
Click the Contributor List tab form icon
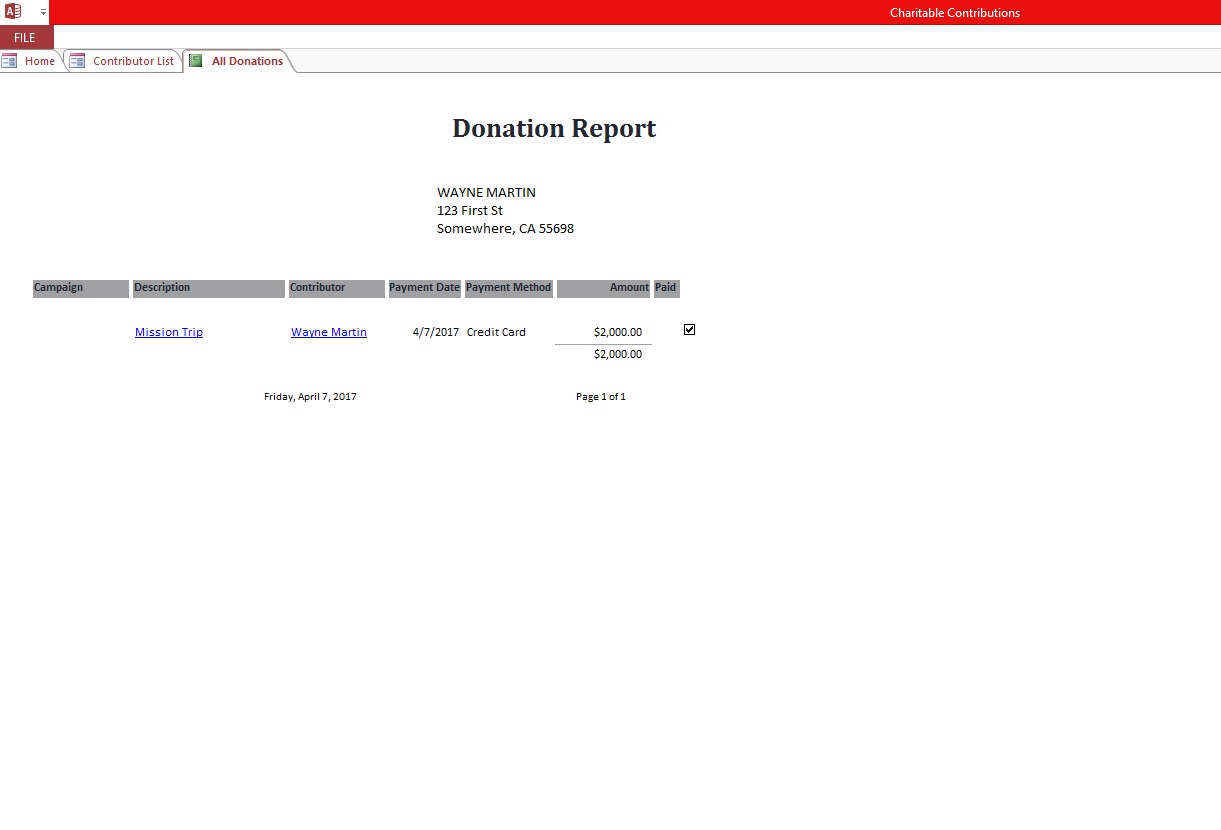tap(77, 61)
